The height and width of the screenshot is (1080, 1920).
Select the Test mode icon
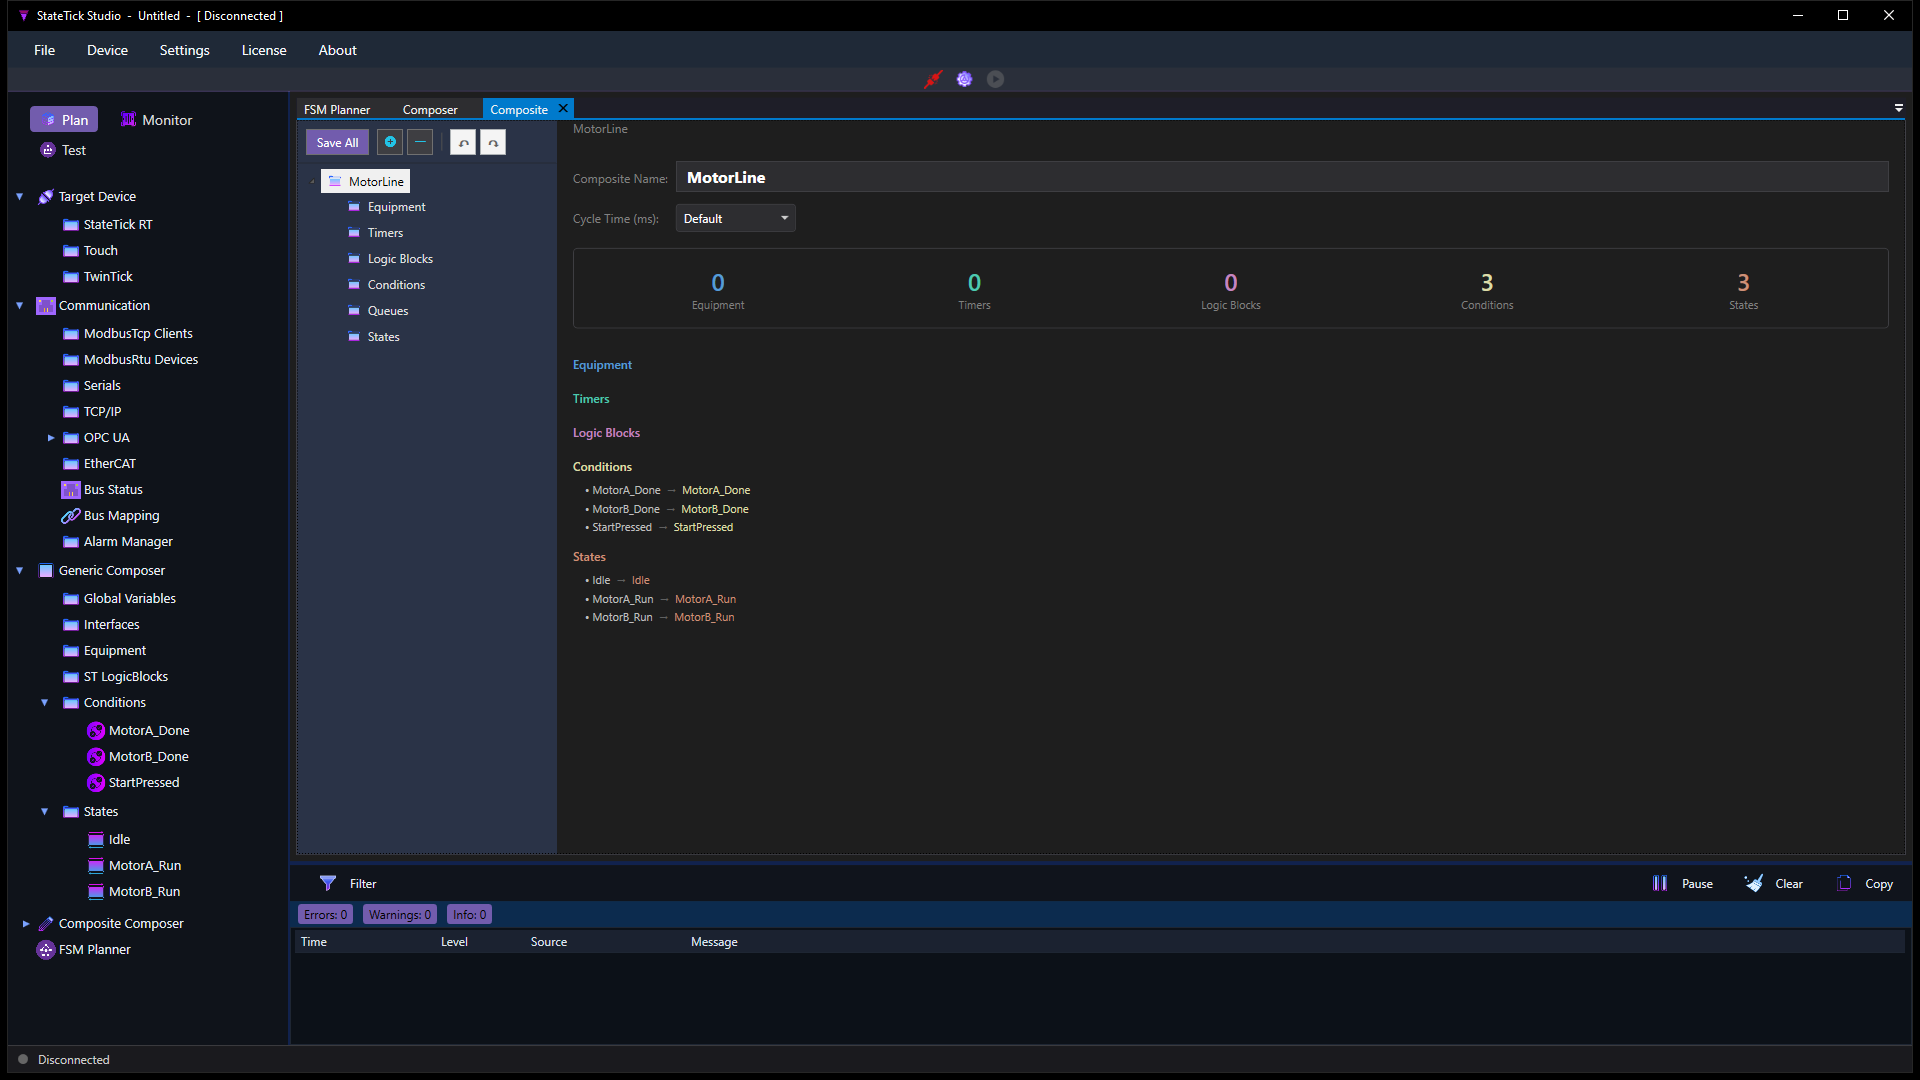(x=47, y=150)
